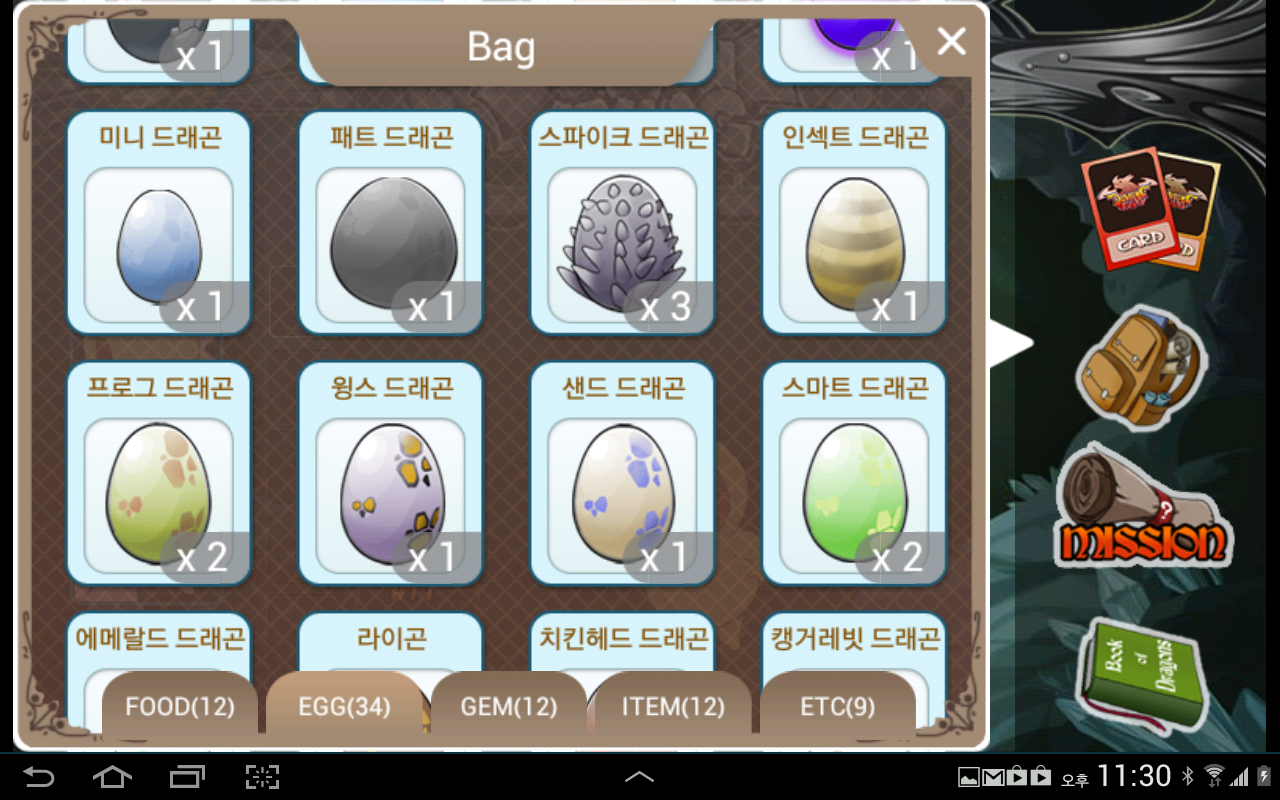Close the Bag window
This screenshot has height=800, width=1280.
(951, 41)
